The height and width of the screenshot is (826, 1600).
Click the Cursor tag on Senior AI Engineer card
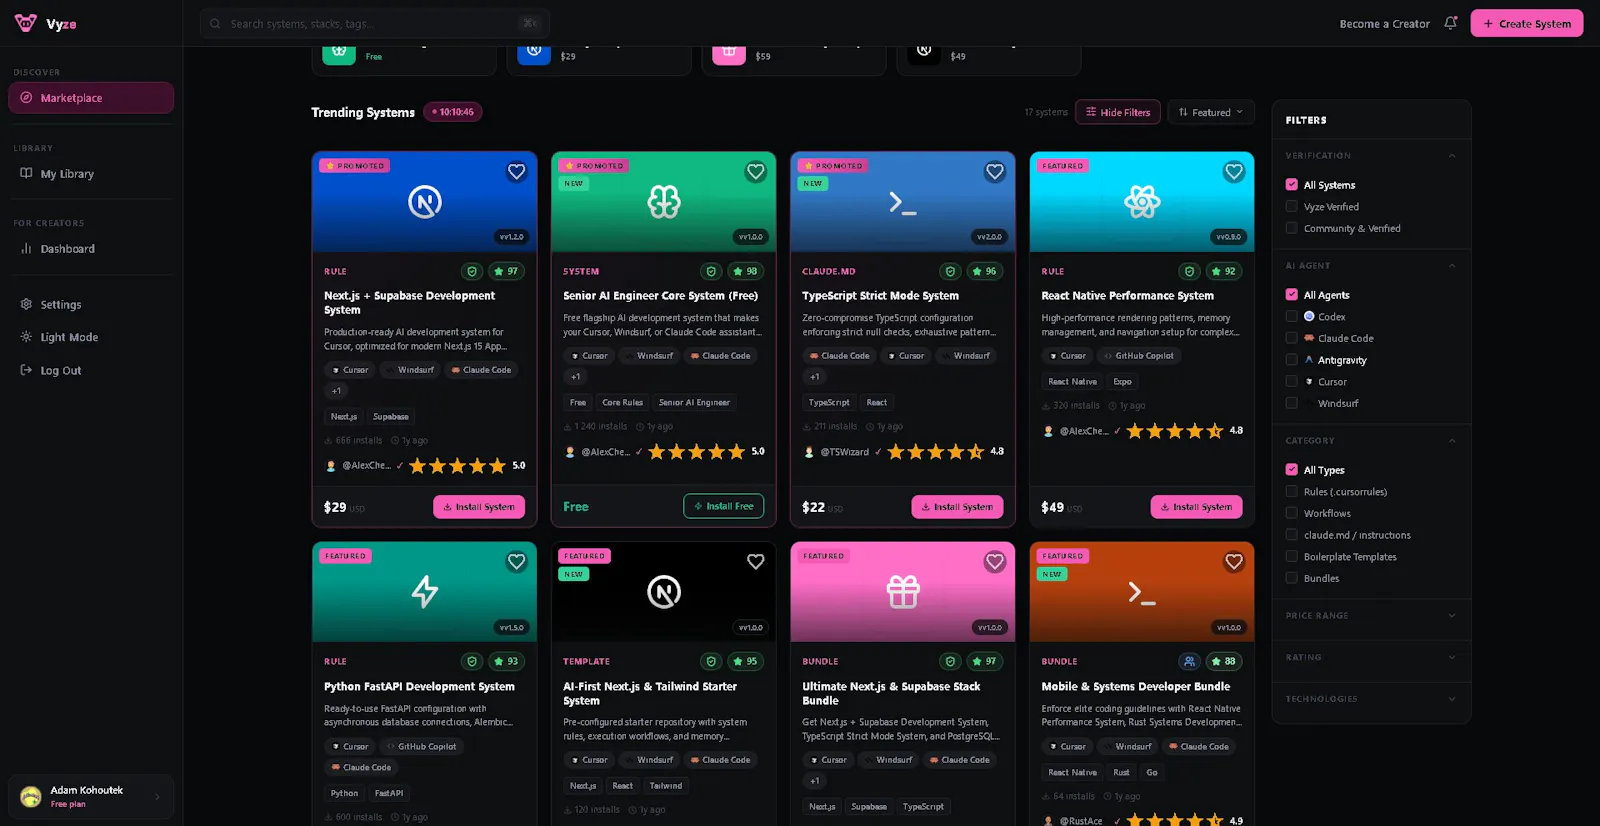(589, 356)
